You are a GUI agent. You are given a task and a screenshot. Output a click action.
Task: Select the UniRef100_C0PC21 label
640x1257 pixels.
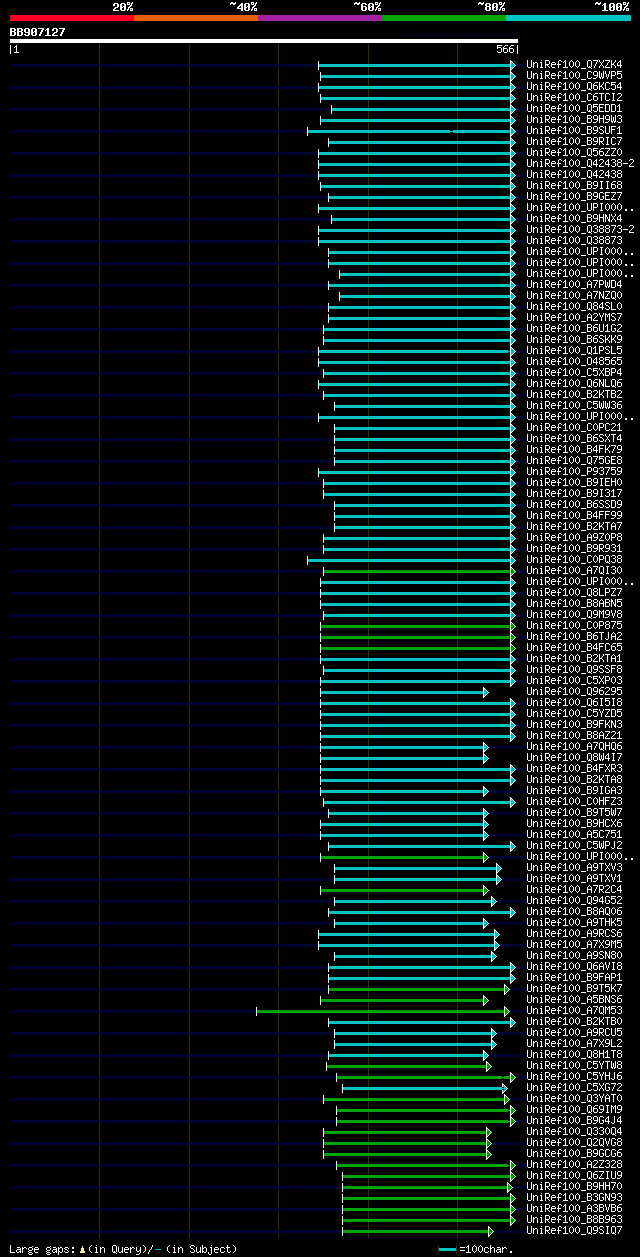tap(574, 428)
